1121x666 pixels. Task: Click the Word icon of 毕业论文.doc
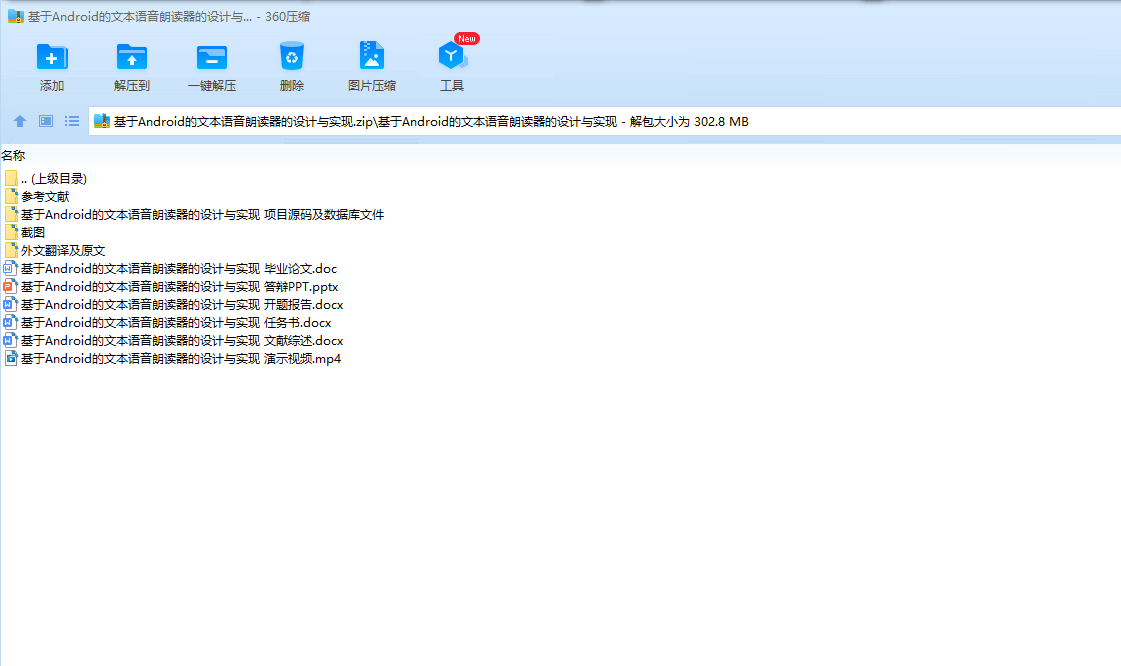point(10,268)
